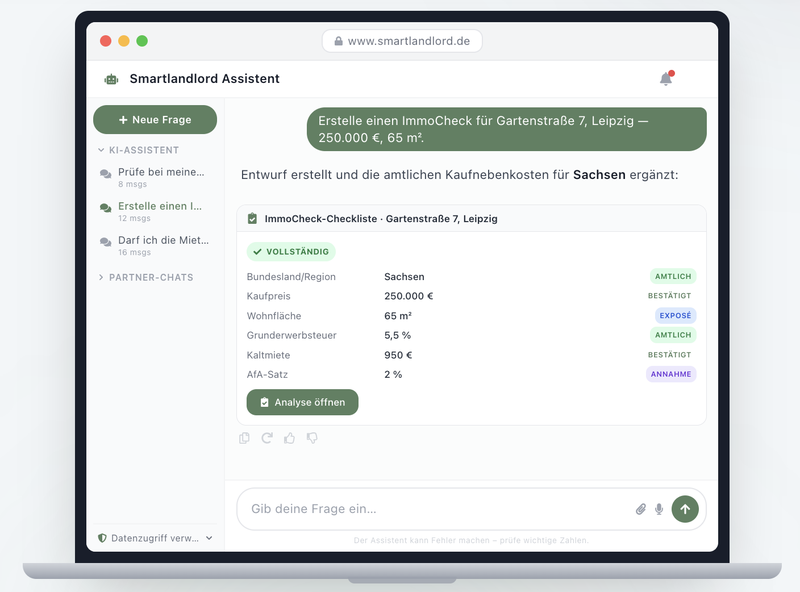
Task: Click the BESTÄTIGT label for Kaltmiete
Action: coord(669,355)
